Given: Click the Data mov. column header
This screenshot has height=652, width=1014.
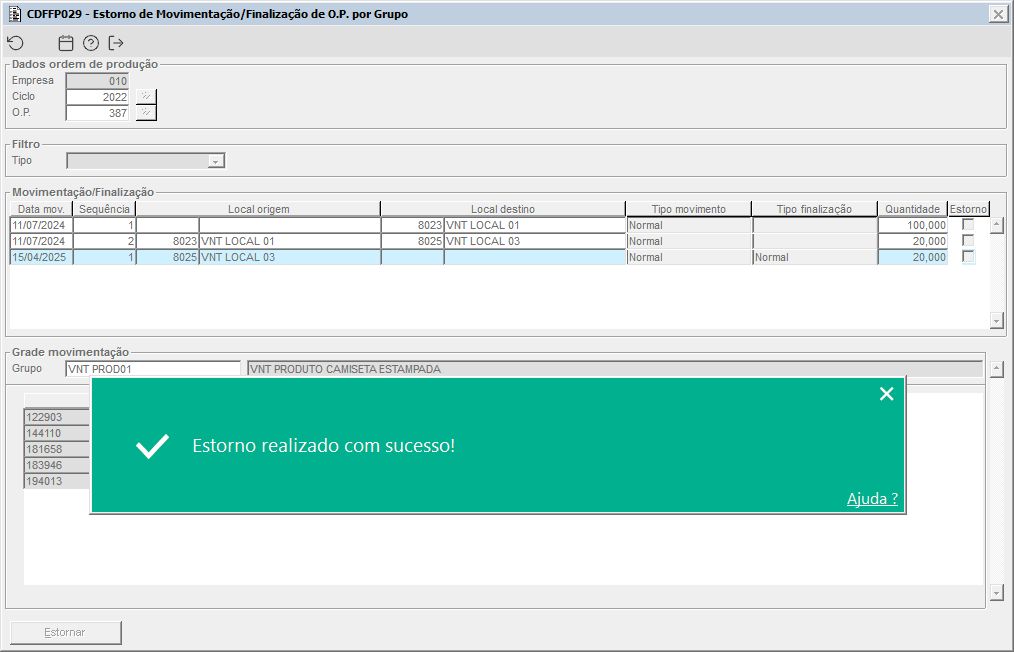Looking at the screenshot, I should click(x=41, y=209).
